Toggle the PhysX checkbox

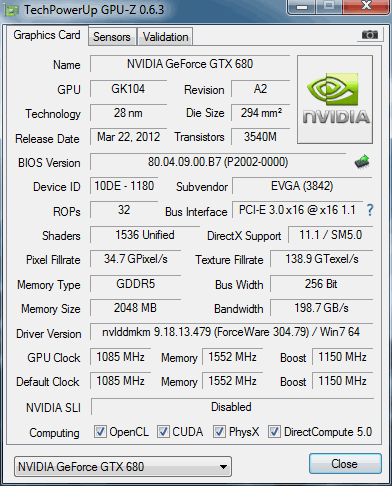(x=219, y=432)
